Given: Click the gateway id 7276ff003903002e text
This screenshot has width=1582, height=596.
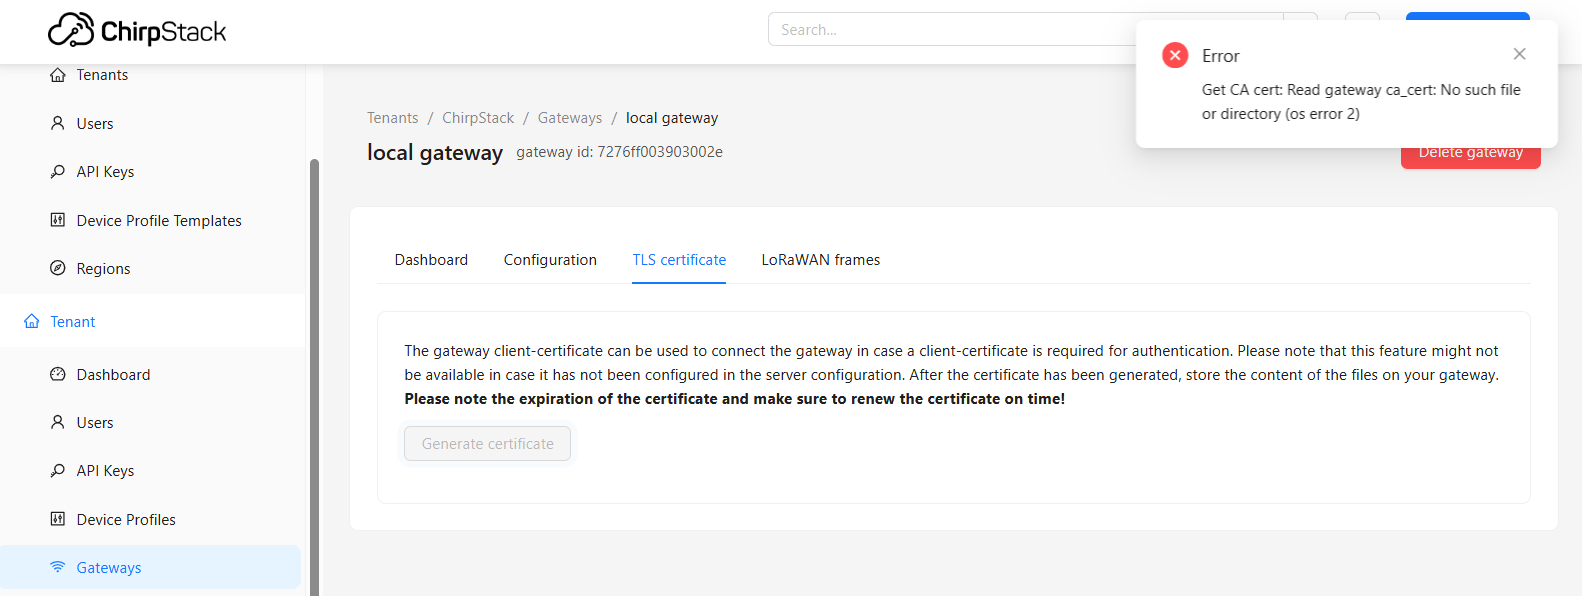Looking at the screenshot, I should 619,152.
